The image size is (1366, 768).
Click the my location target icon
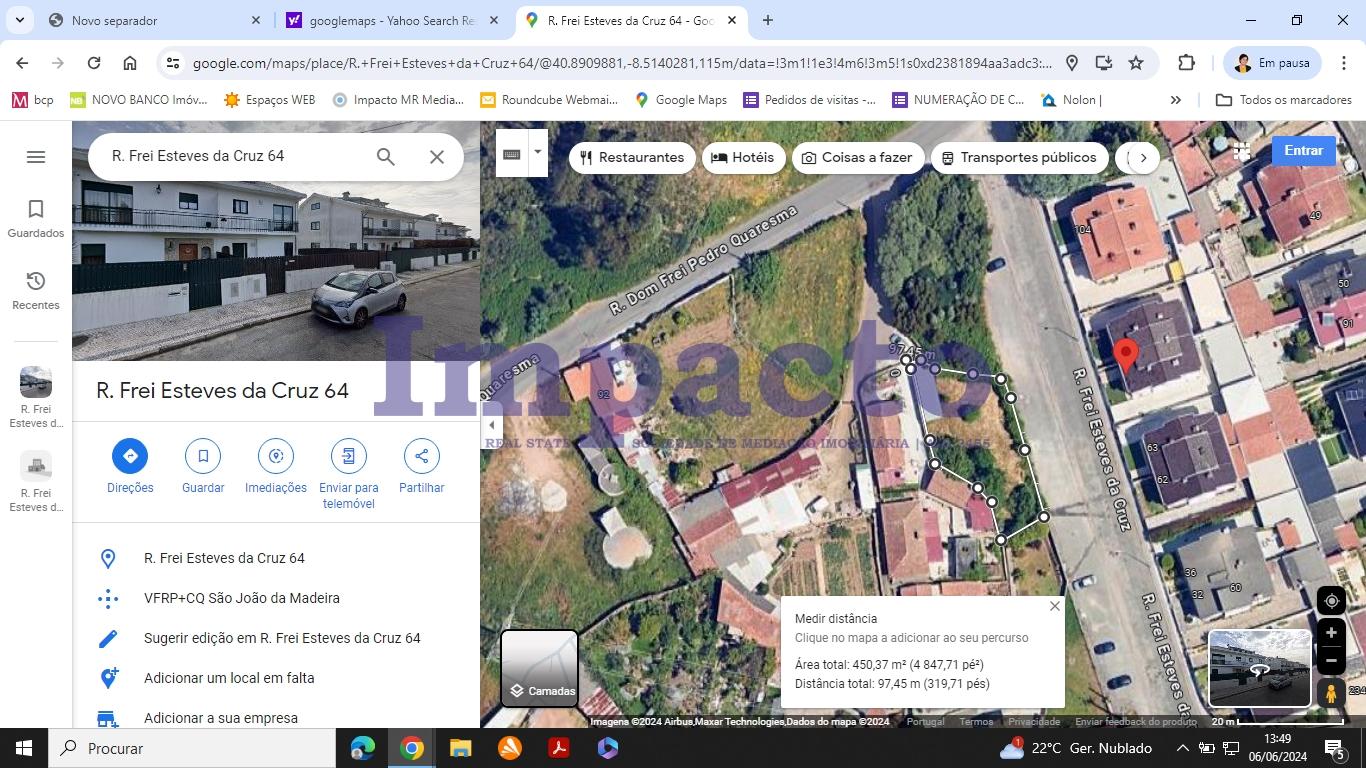[1331, 601]
